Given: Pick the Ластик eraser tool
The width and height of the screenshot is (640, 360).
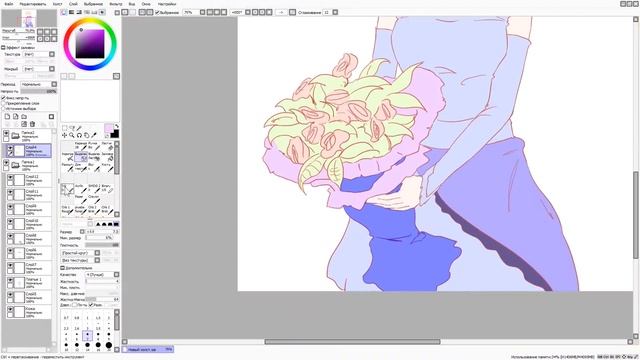Looking at the screenshot, I should (107, 146).
